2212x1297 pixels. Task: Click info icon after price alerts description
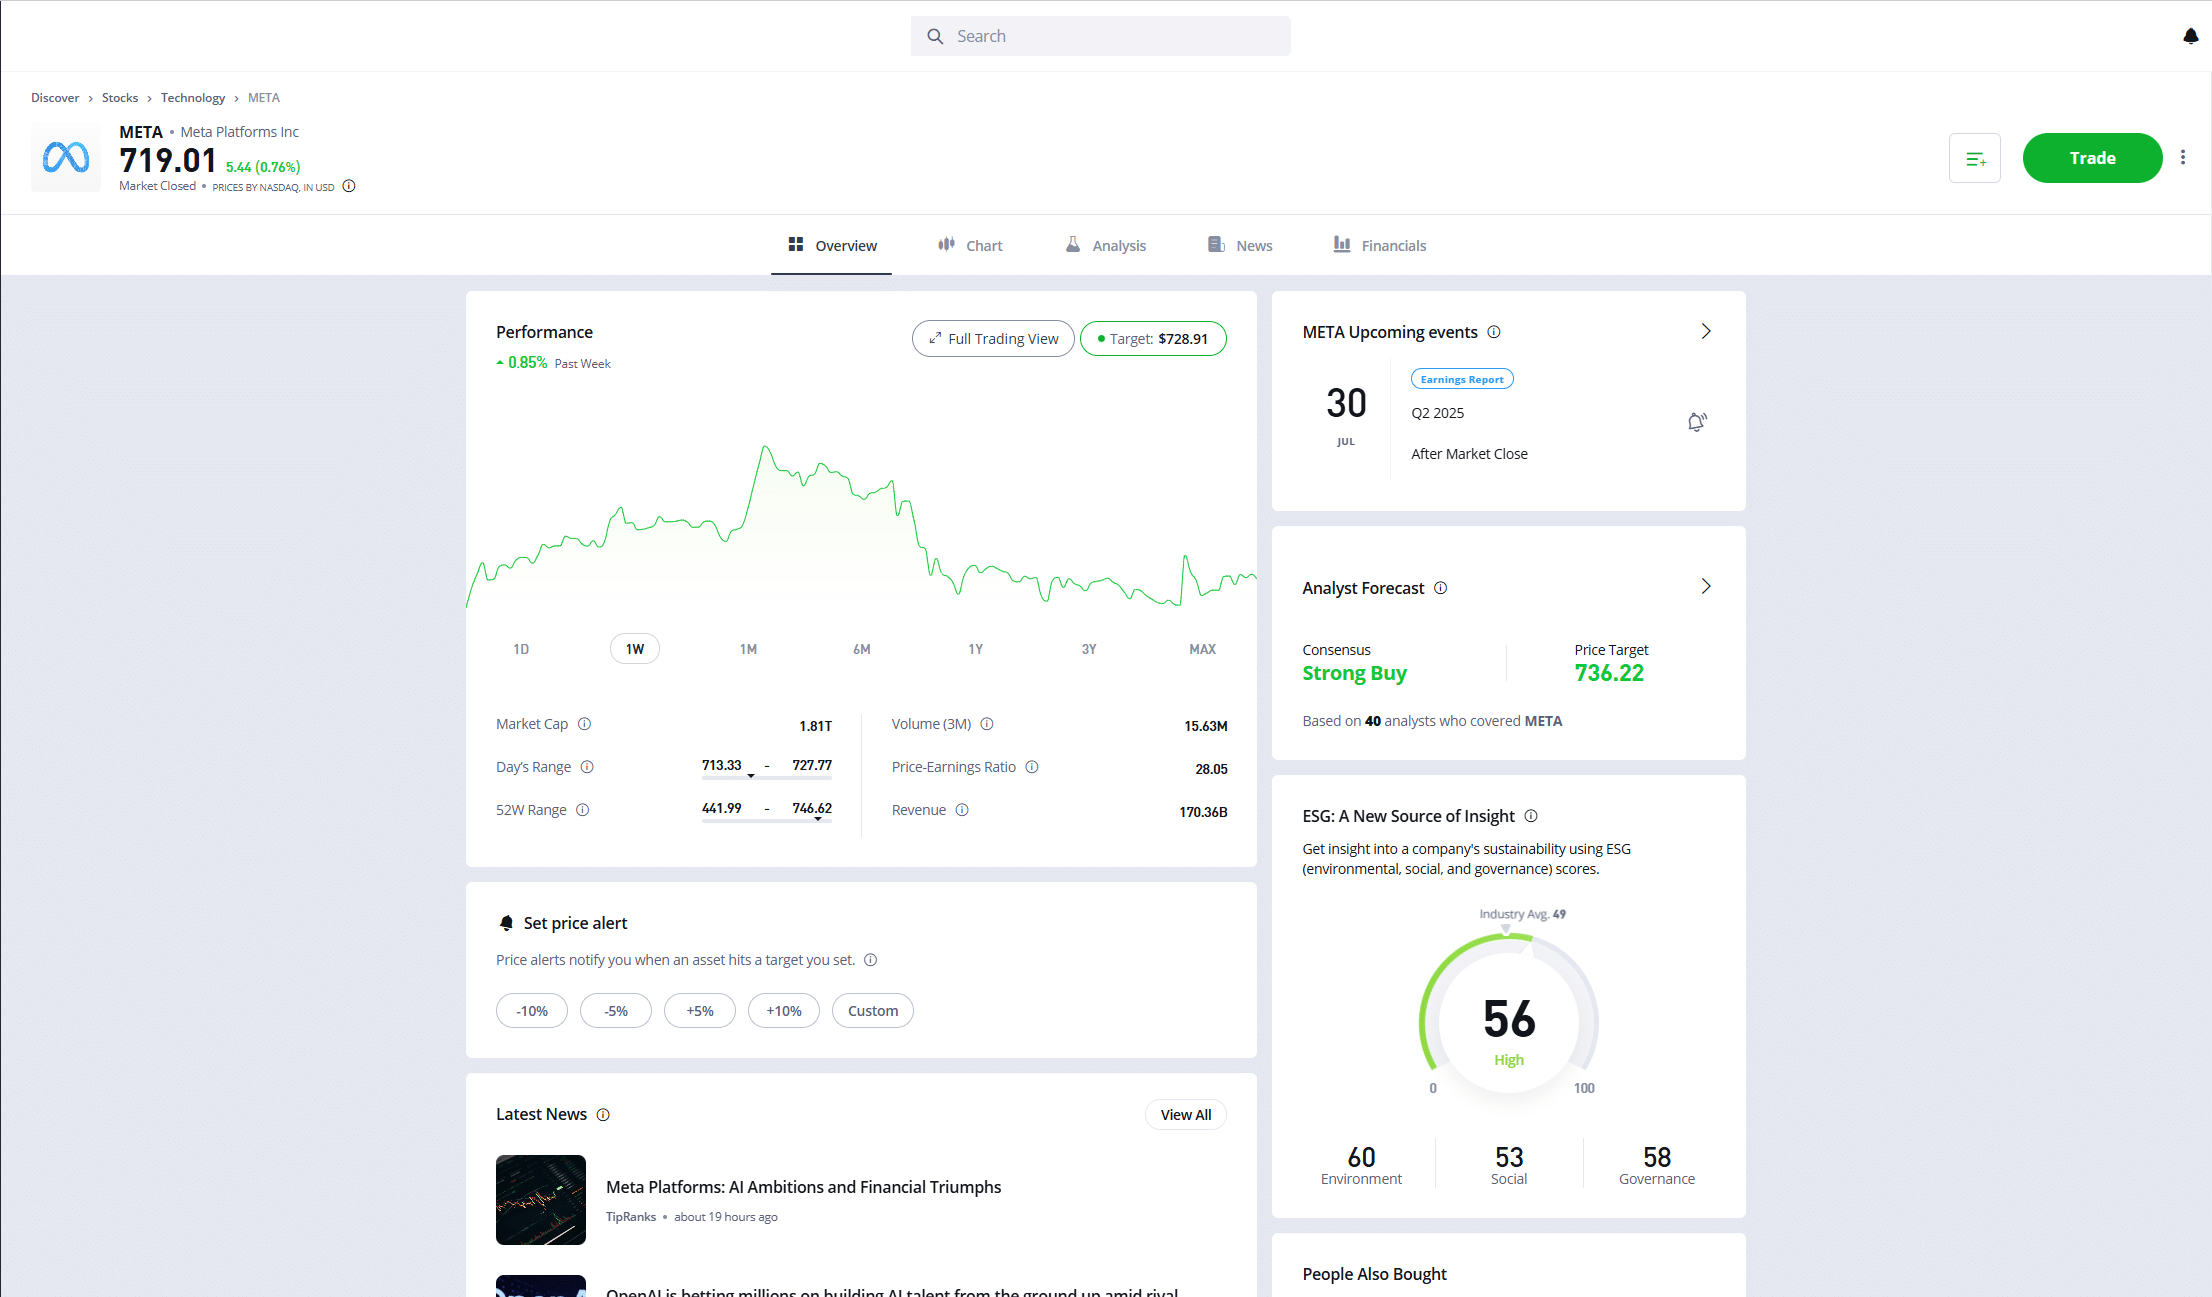871,960
